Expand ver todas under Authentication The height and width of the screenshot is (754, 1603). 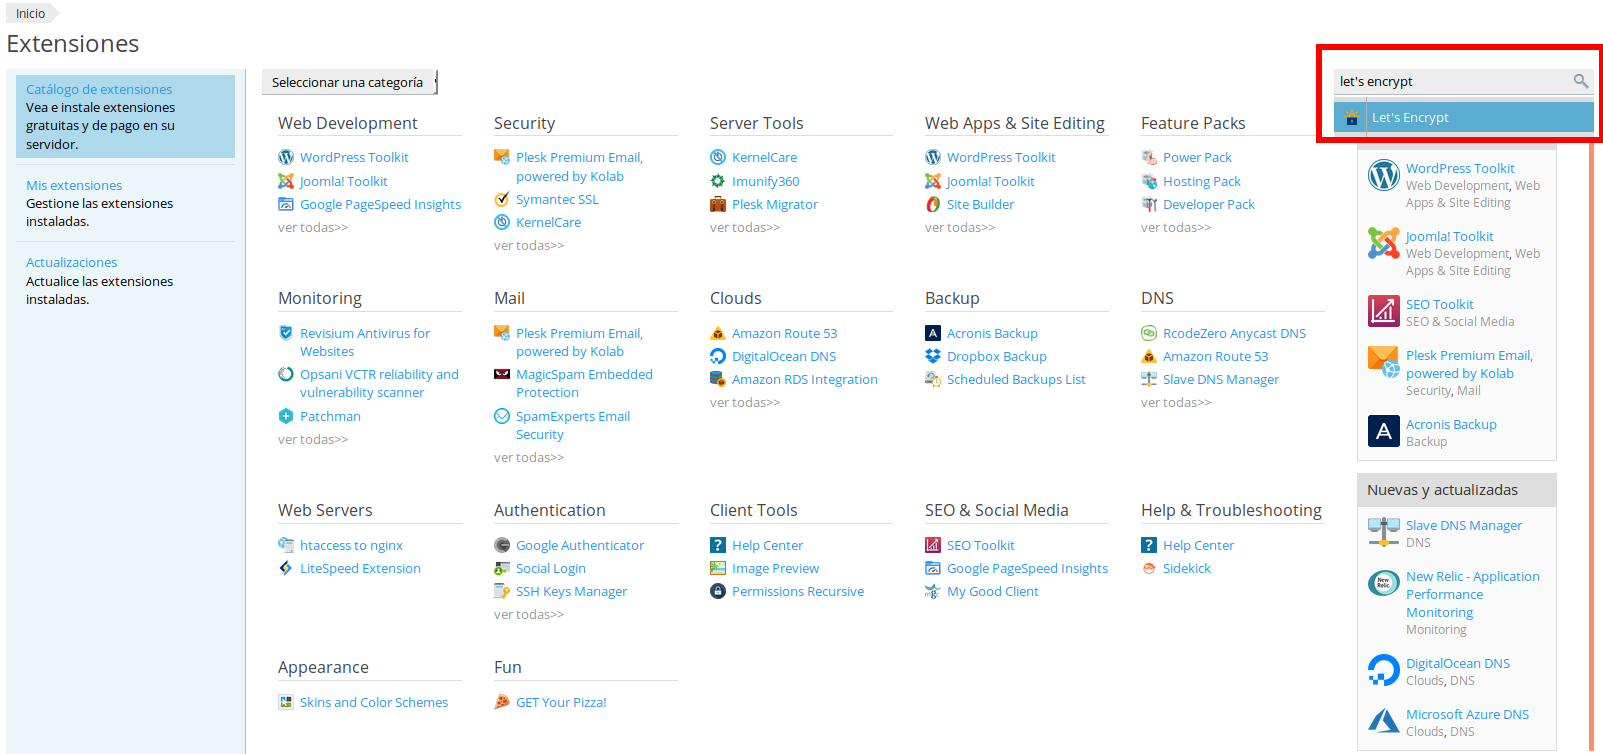click(529, 614)
